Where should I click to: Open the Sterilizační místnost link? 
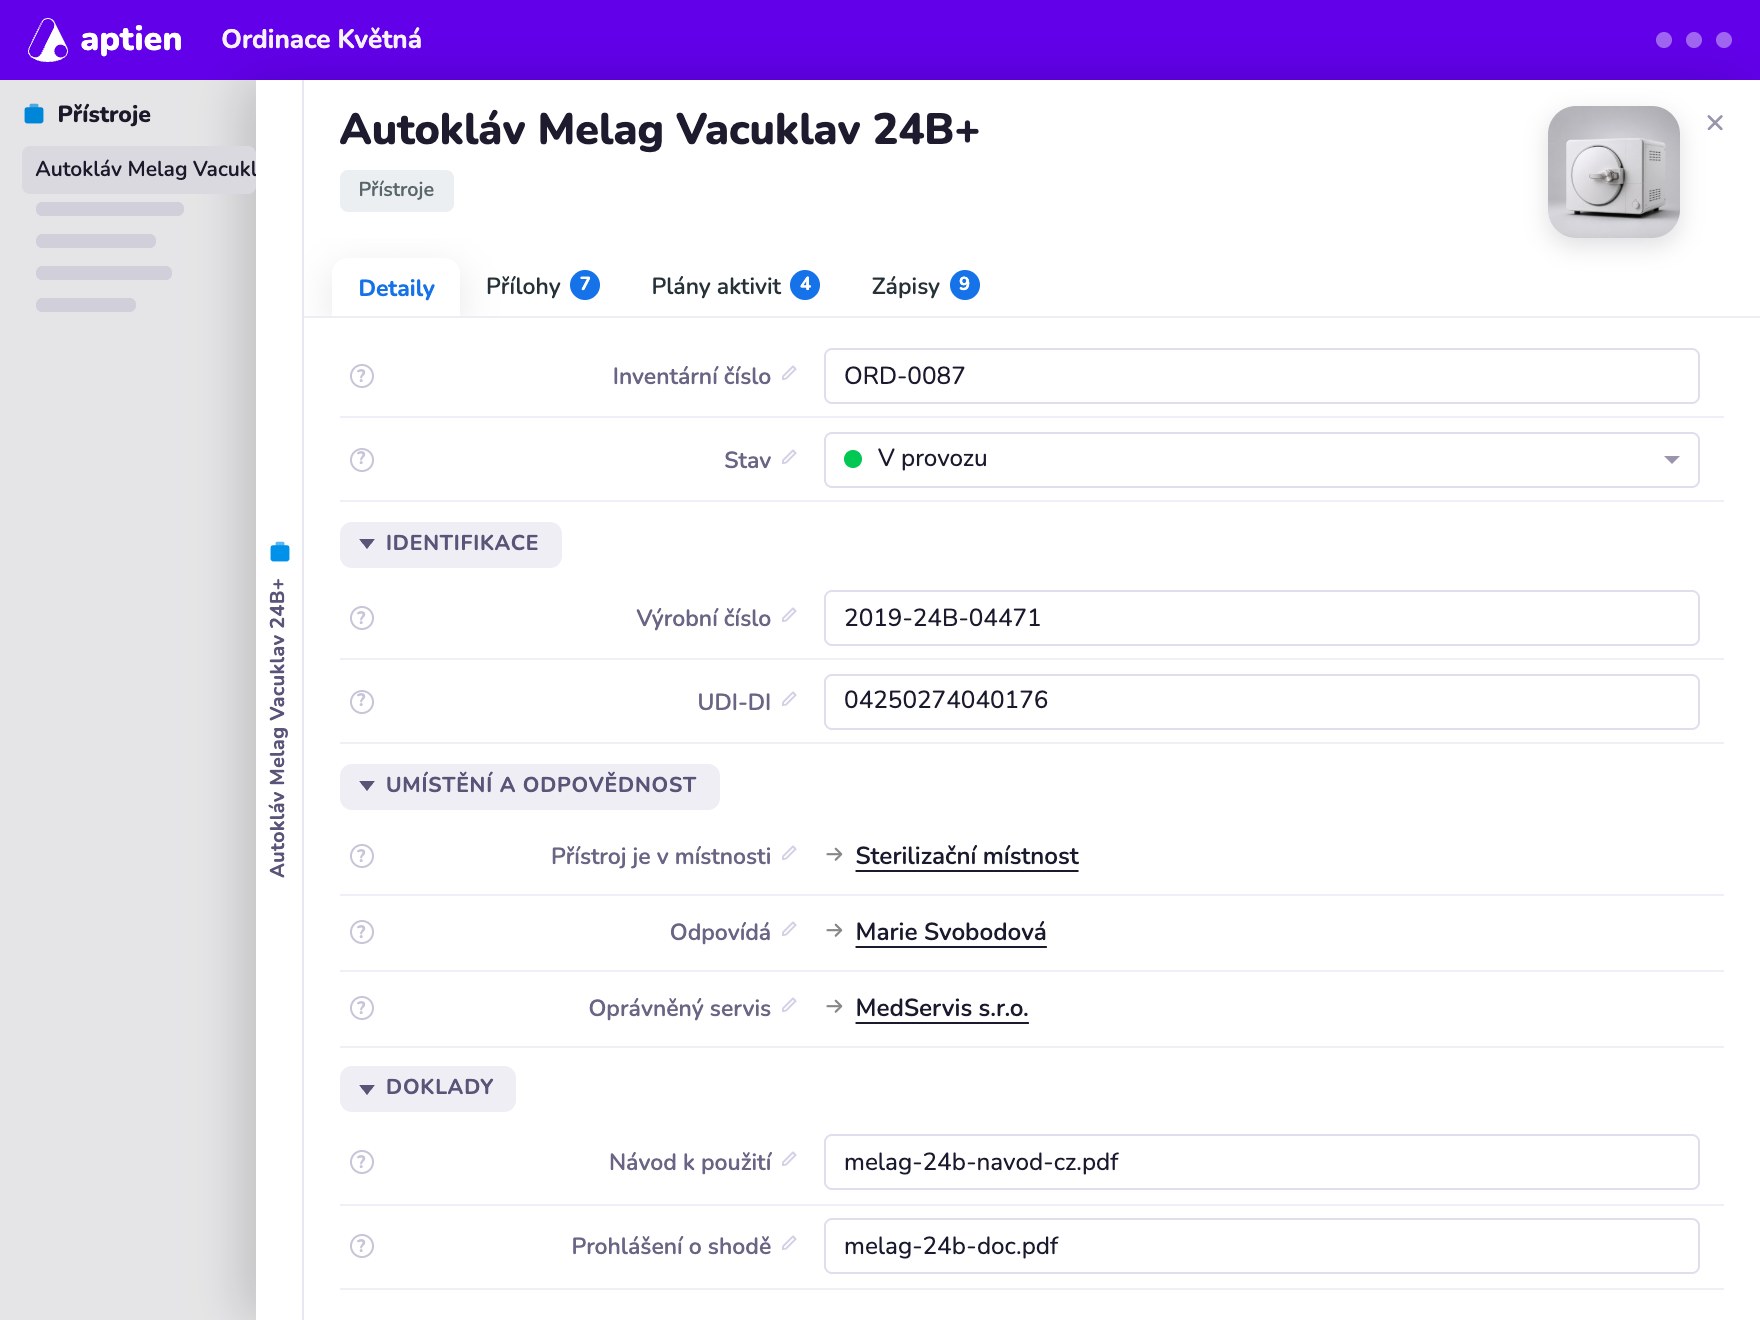[x=966, y=856]
